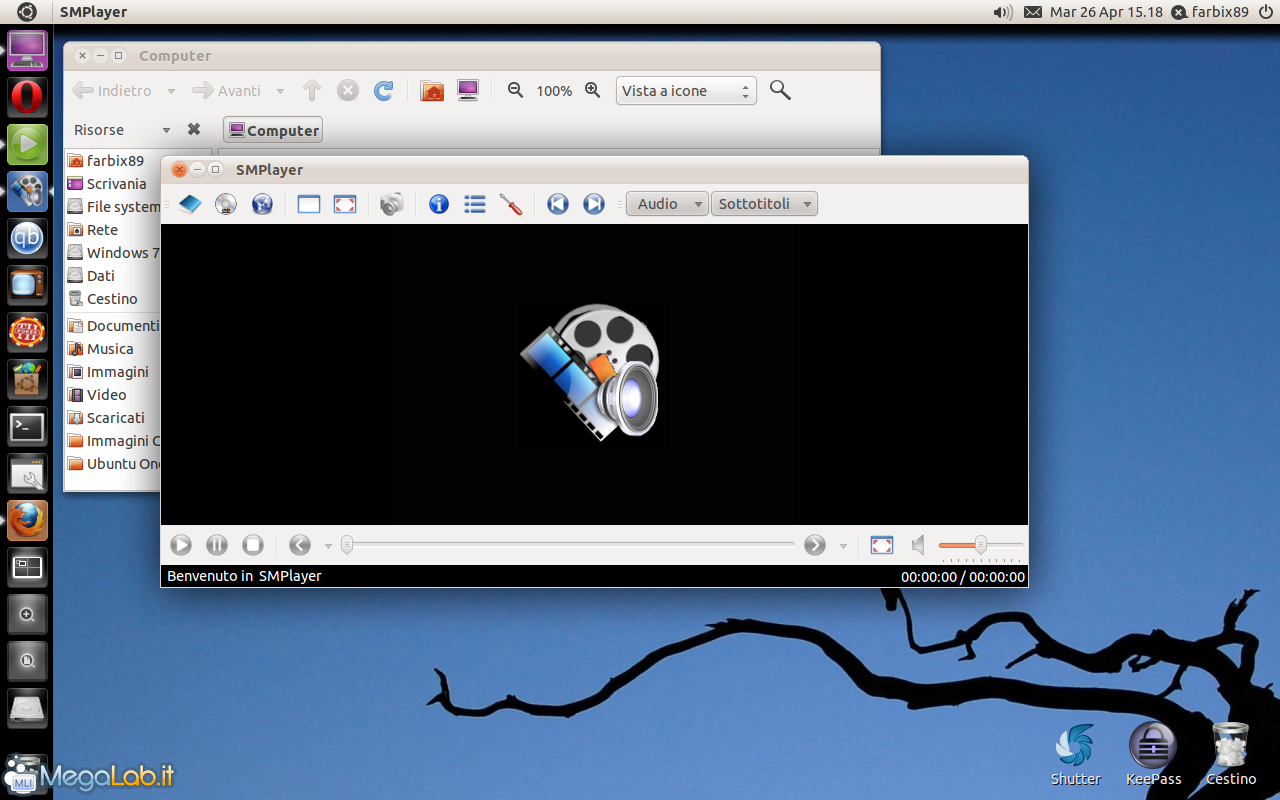Viewport: 1280px width, 800px height.
Task: Click the 00:00:00 / 00:00:00 time display
Action: 962,577
